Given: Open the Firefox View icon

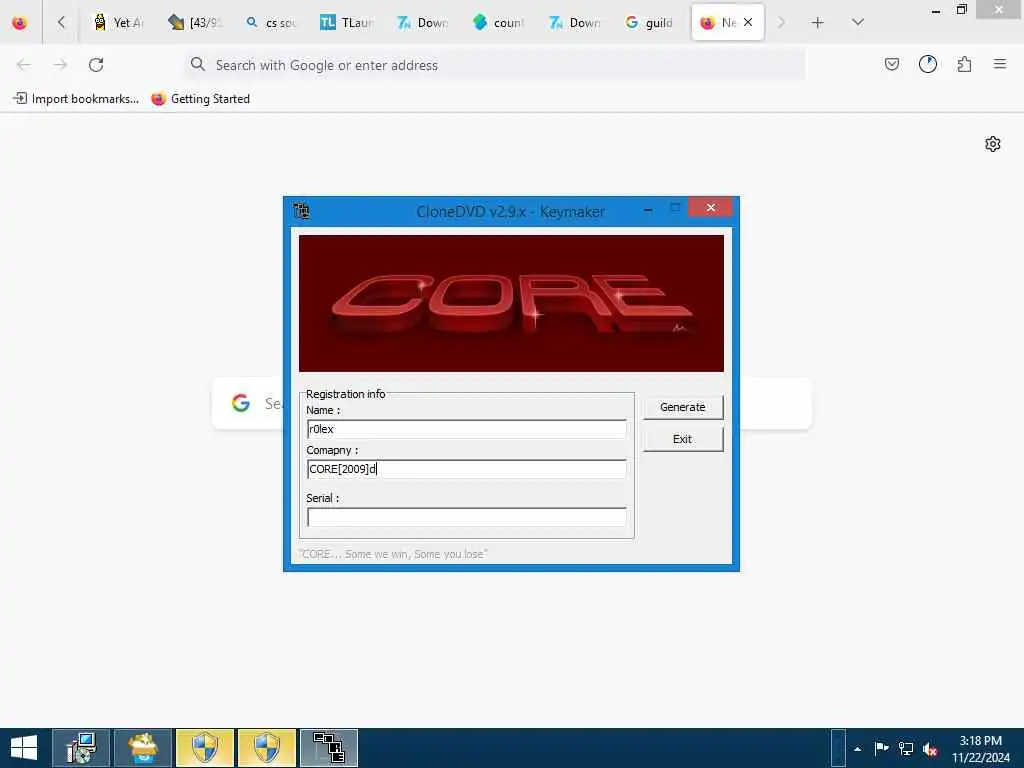Looking at the screenshot, I should tap(20, 23).
